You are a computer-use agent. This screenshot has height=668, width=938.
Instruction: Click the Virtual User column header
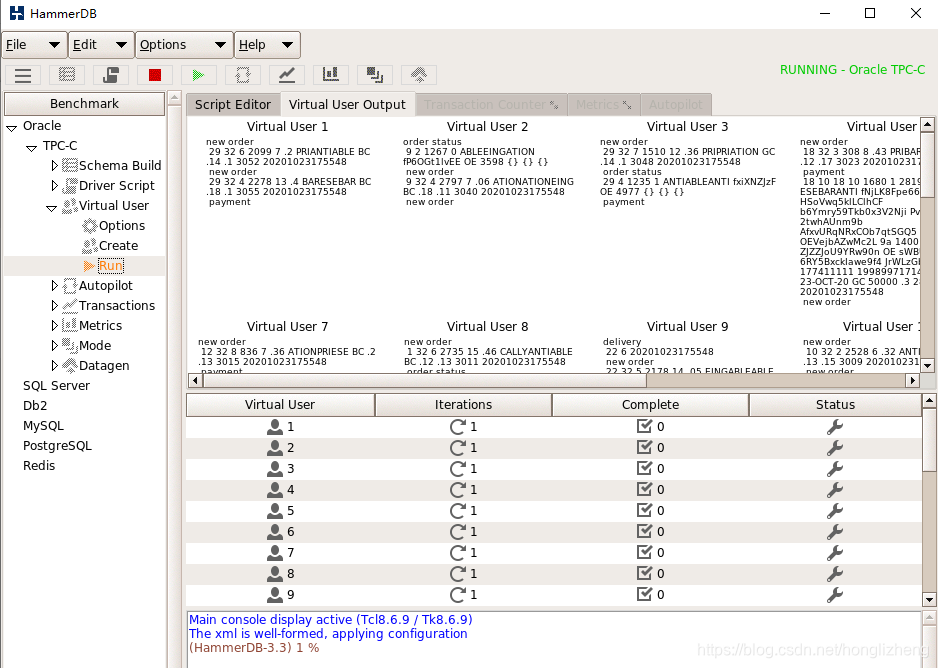280,405
